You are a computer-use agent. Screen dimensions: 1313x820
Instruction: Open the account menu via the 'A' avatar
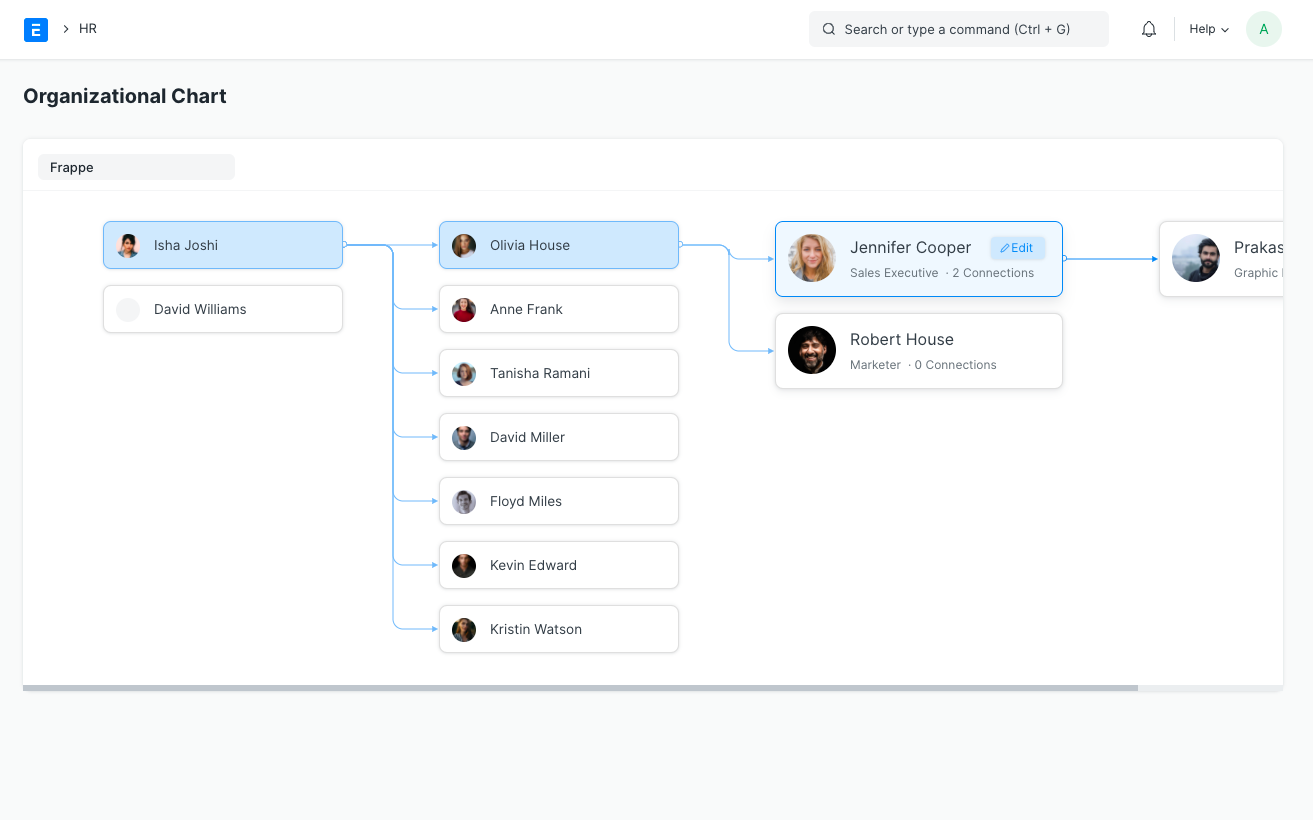(1263, 29)
